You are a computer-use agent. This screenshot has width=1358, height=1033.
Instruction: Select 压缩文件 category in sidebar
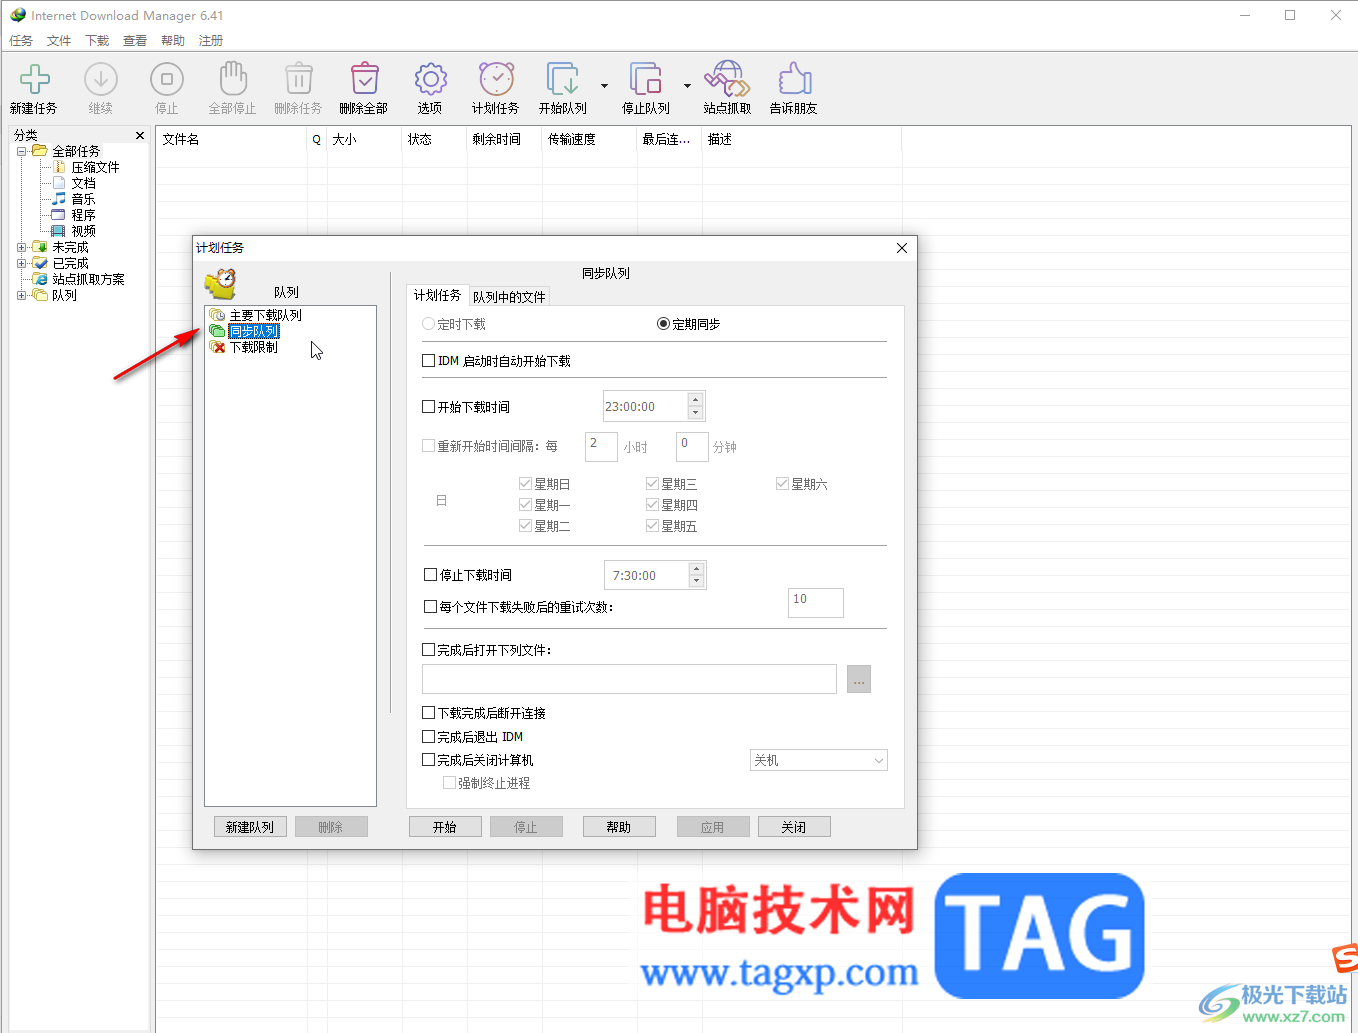point(95,167)
